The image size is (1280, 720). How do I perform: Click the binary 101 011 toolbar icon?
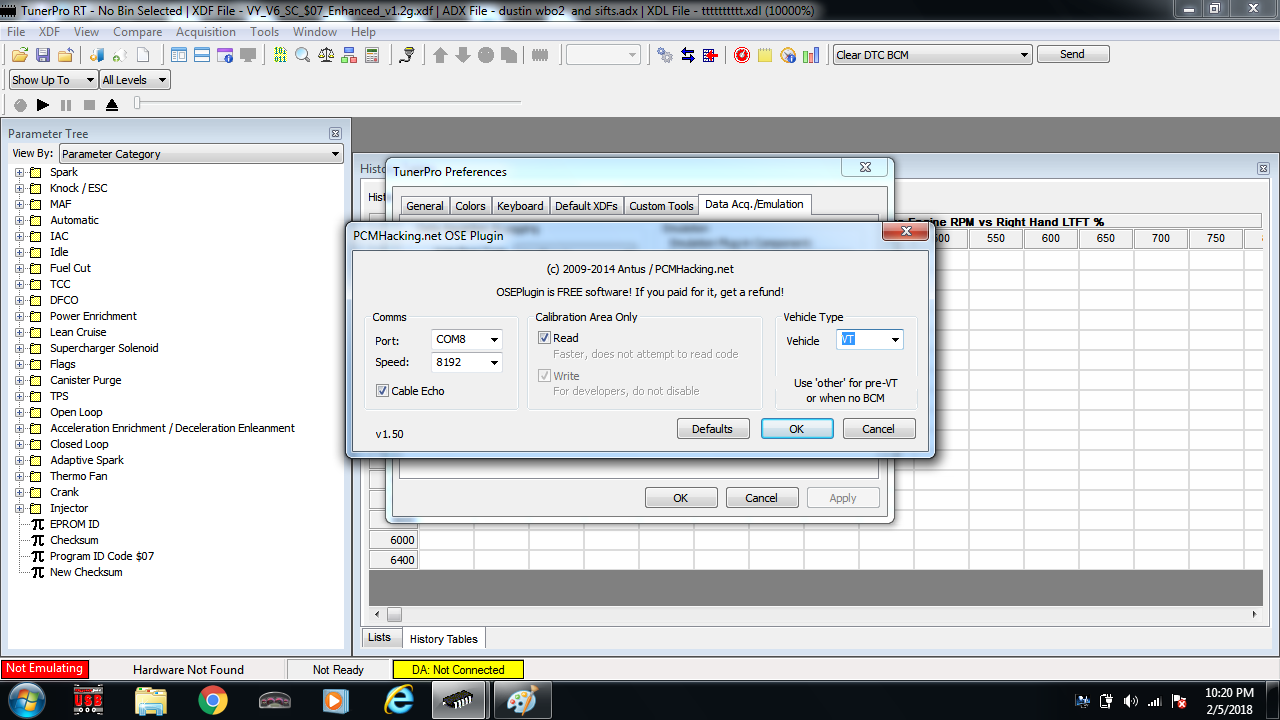pyautogui.click(x=280, y=55)
